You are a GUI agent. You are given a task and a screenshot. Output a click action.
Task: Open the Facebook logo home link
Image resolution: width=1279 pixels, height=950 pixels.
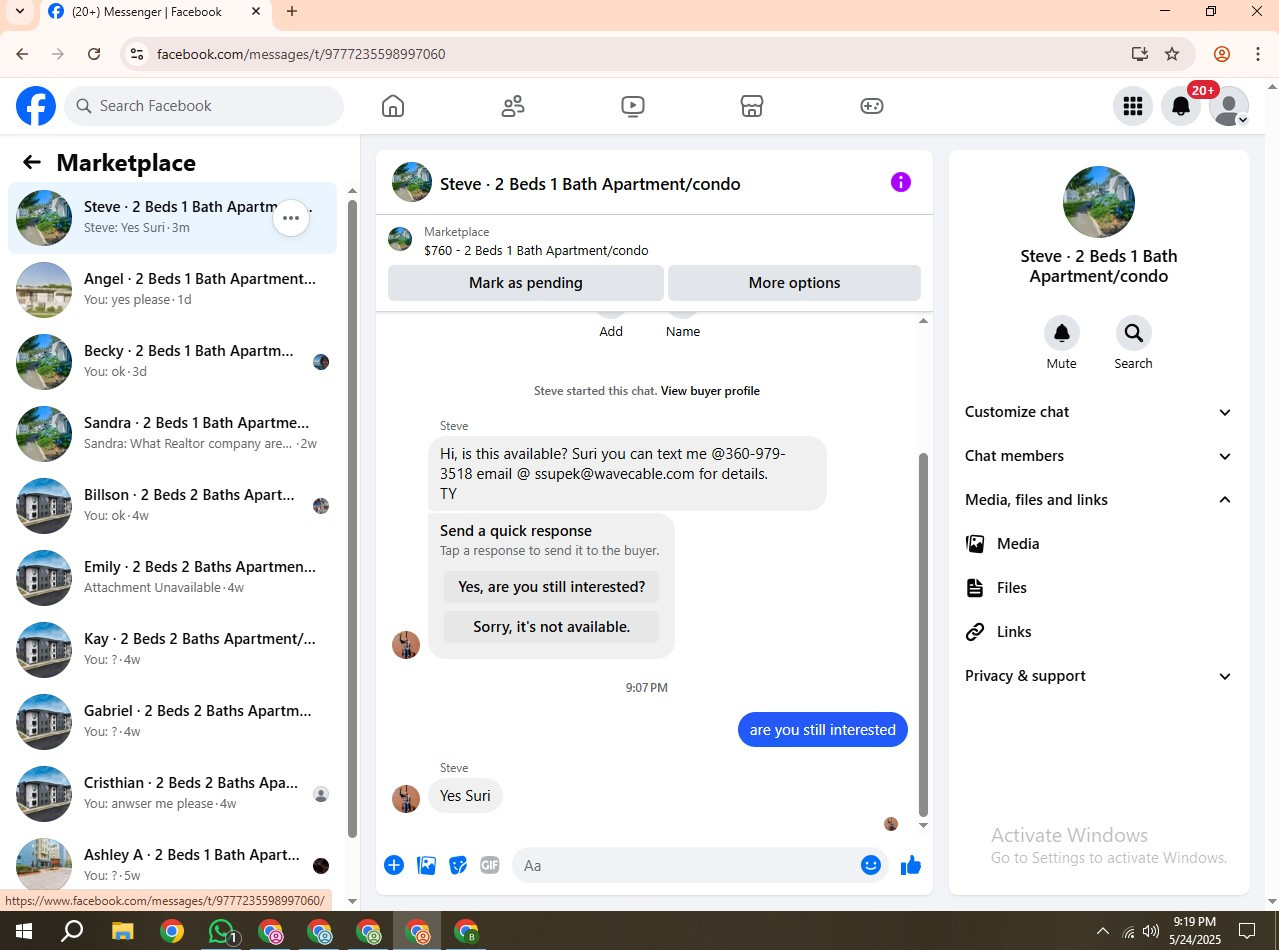36,106
